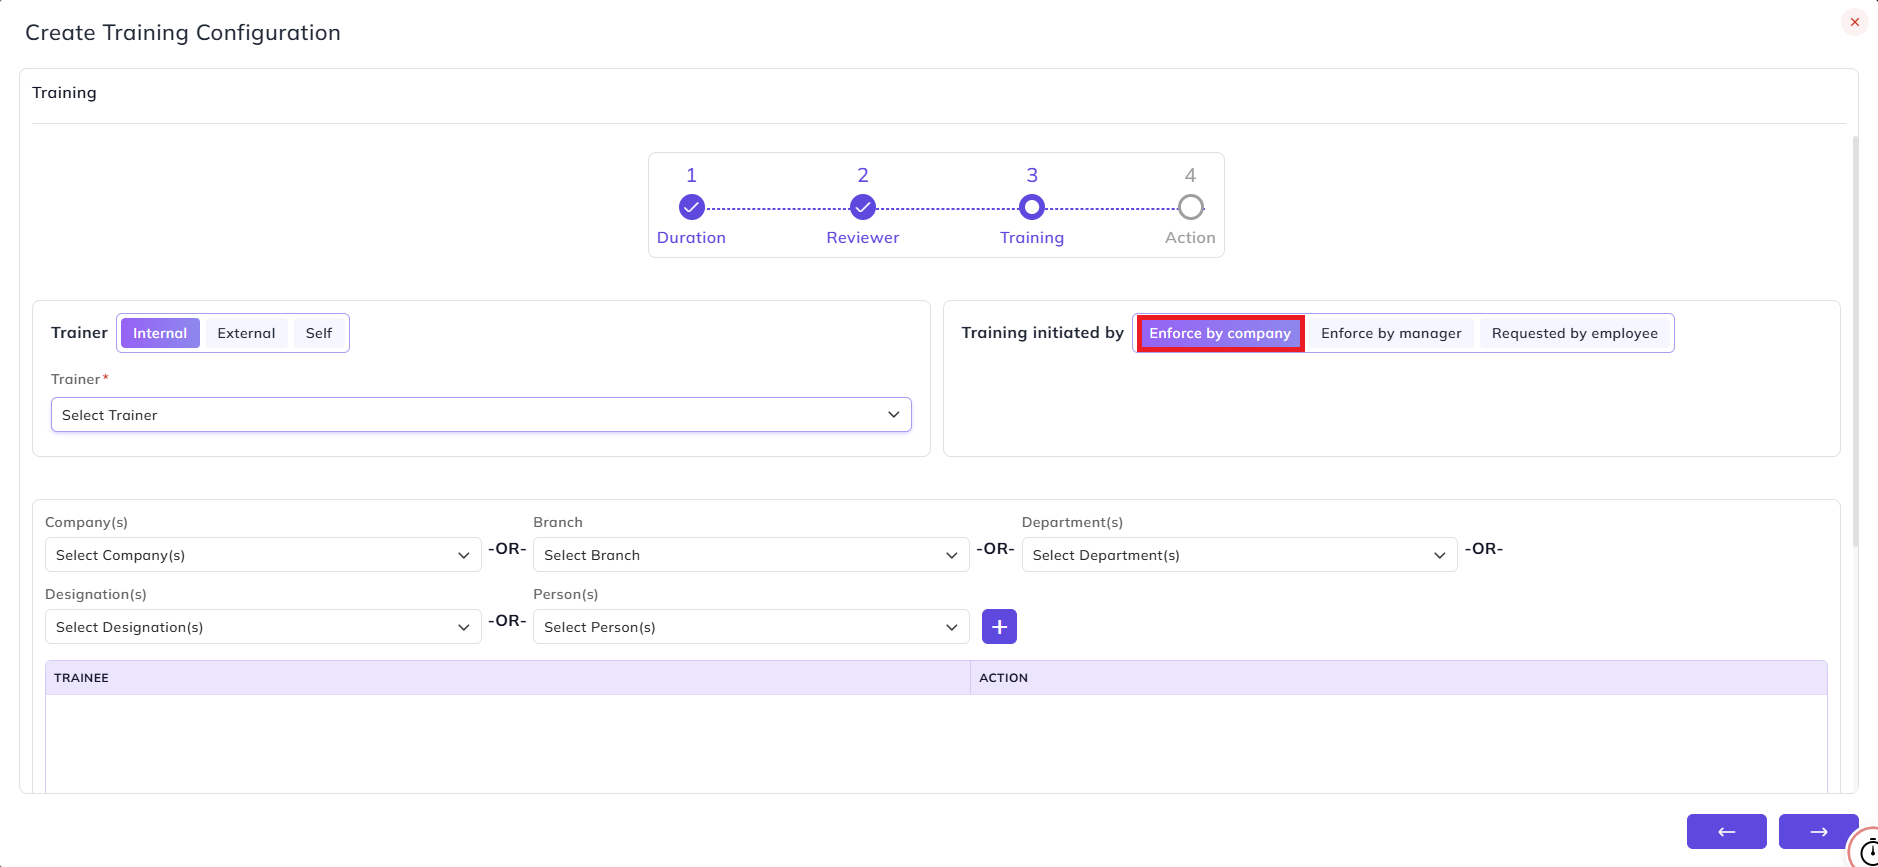The width and height of the screenshot is (1878, 867).
Task: Click the Training step label
Action: coord(1032,238)
